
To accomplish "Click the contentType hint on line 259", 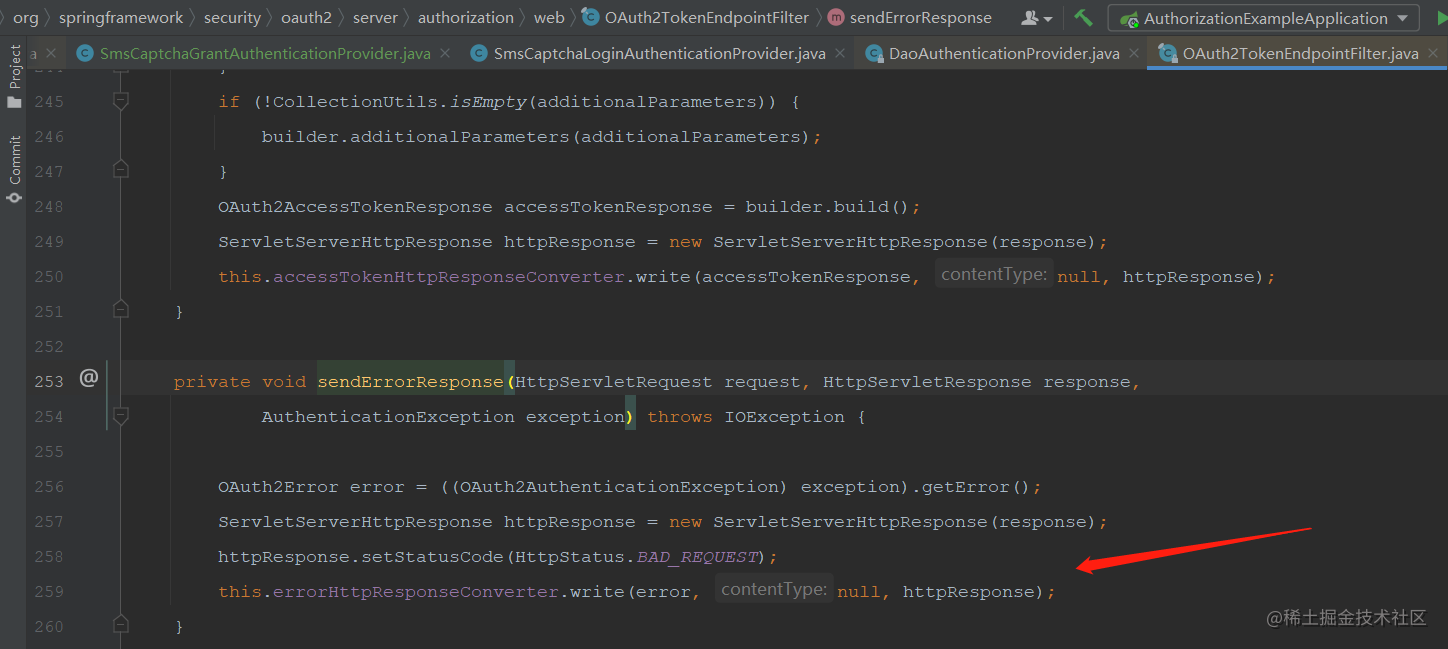I will coord(774,590).
